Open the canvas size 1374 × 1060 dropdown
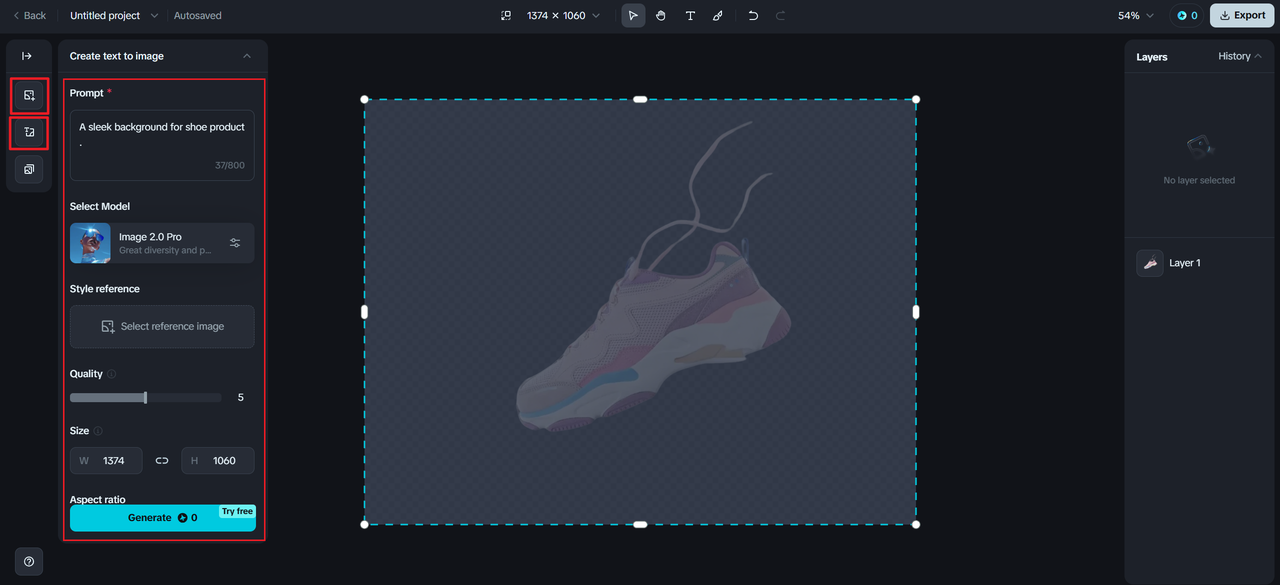The width and height of the screenshot is (1280, 585). pos(563,16)
